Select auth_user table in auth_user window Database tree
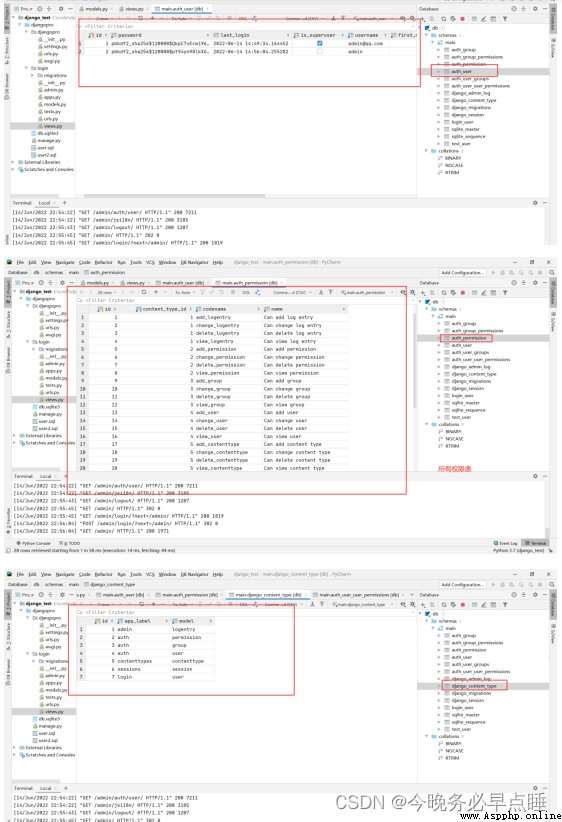This screenshot has width=562, height=822. (x=461, y=71)
